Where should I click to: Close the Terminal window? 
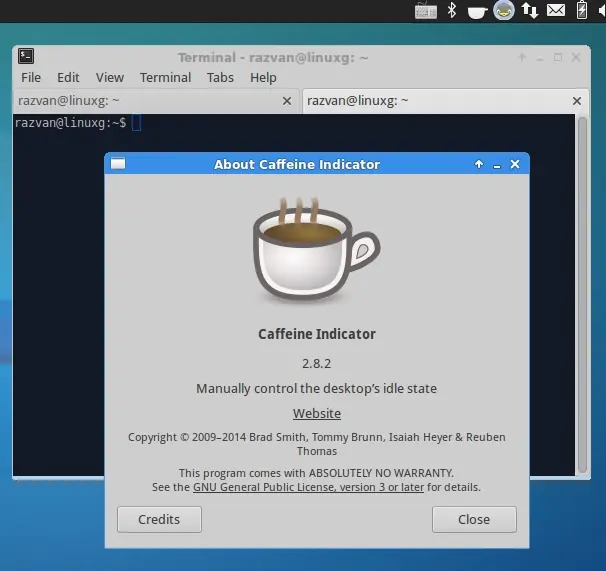coord(576,58)
